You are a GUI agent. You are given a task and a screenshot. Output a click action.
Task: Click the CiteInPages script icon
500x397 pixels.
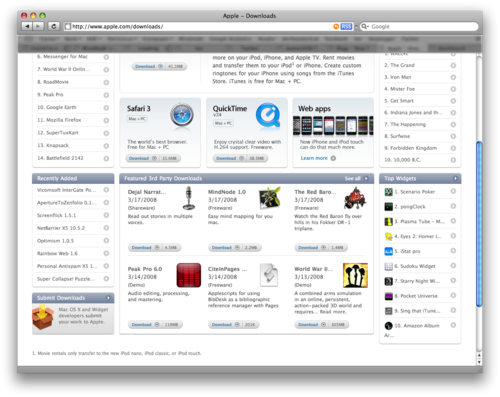(269, 275)
